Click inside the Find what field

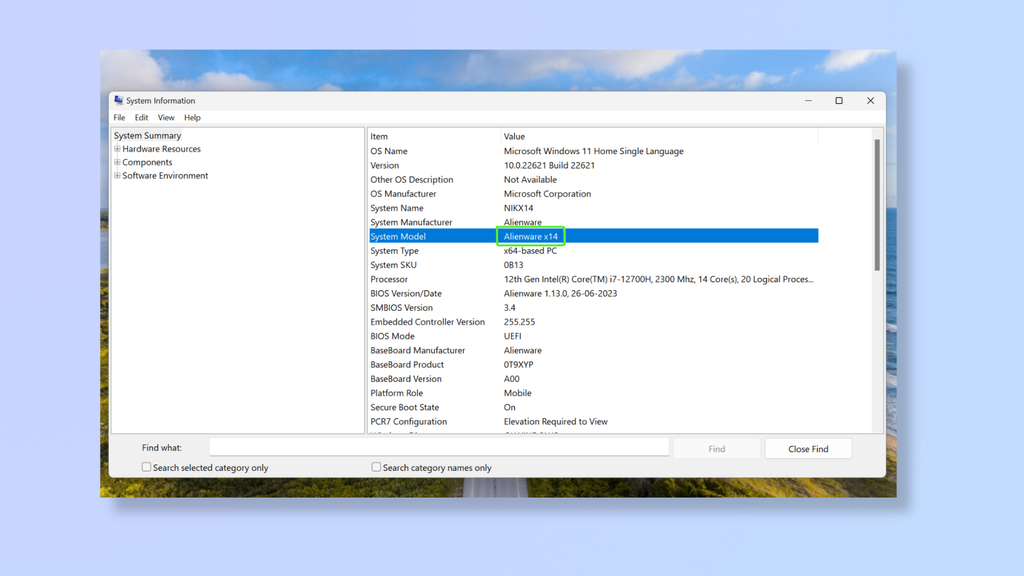[440, 446]
